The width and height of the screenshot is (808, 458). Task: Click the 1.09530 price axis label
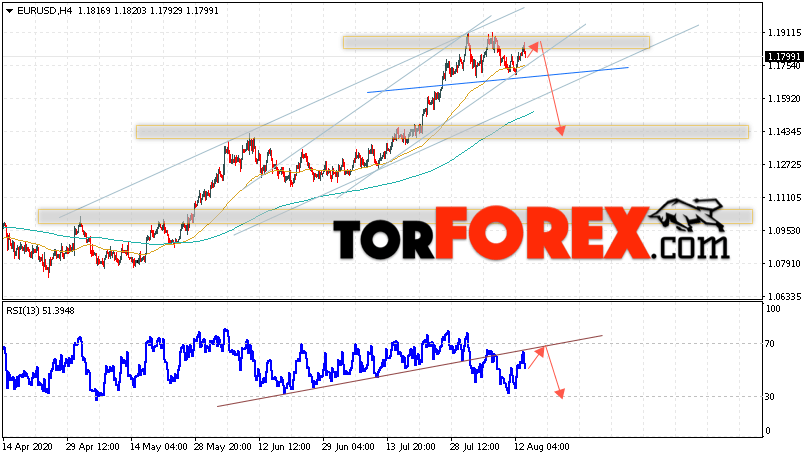click(x=784, y=231)
